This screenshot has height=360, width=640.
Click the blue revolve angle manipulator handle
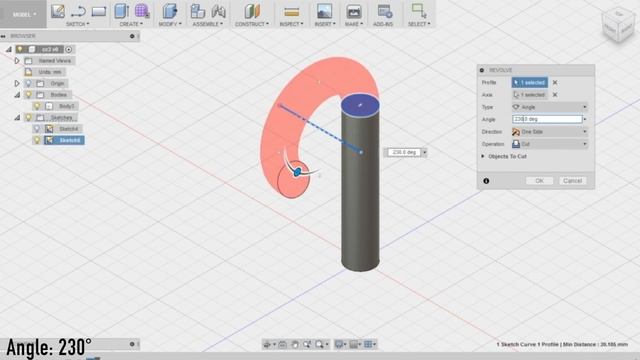(298, 172)
